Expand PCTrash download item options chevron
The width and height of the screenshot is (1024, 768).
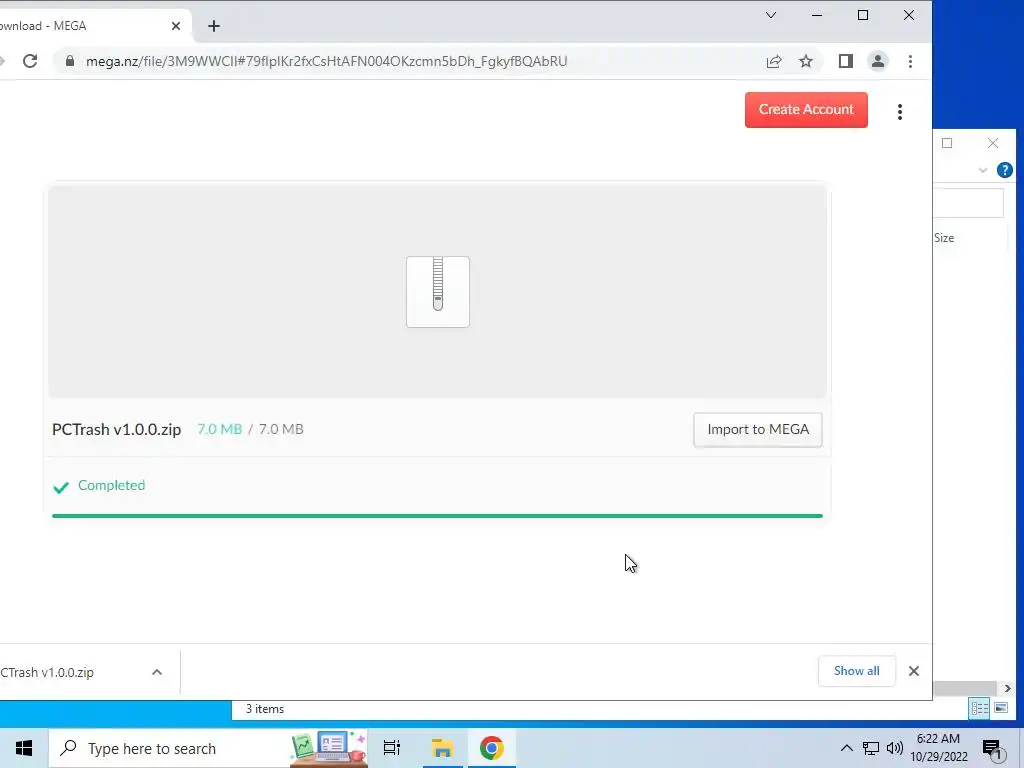point(157,672)
